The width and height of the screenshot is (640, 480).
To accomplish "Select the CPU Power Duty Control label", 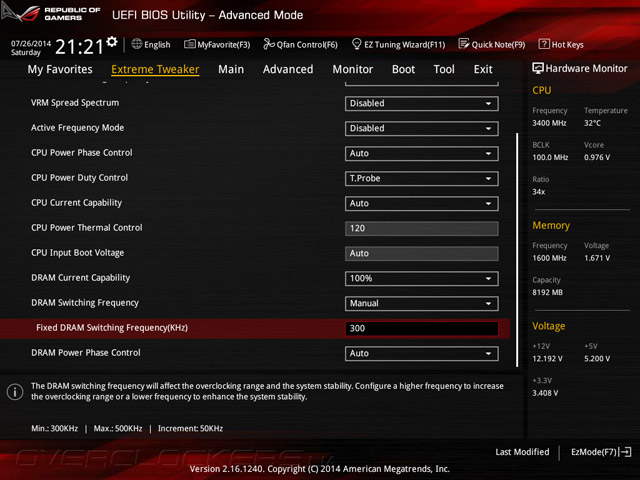I will tap(80, 178).
